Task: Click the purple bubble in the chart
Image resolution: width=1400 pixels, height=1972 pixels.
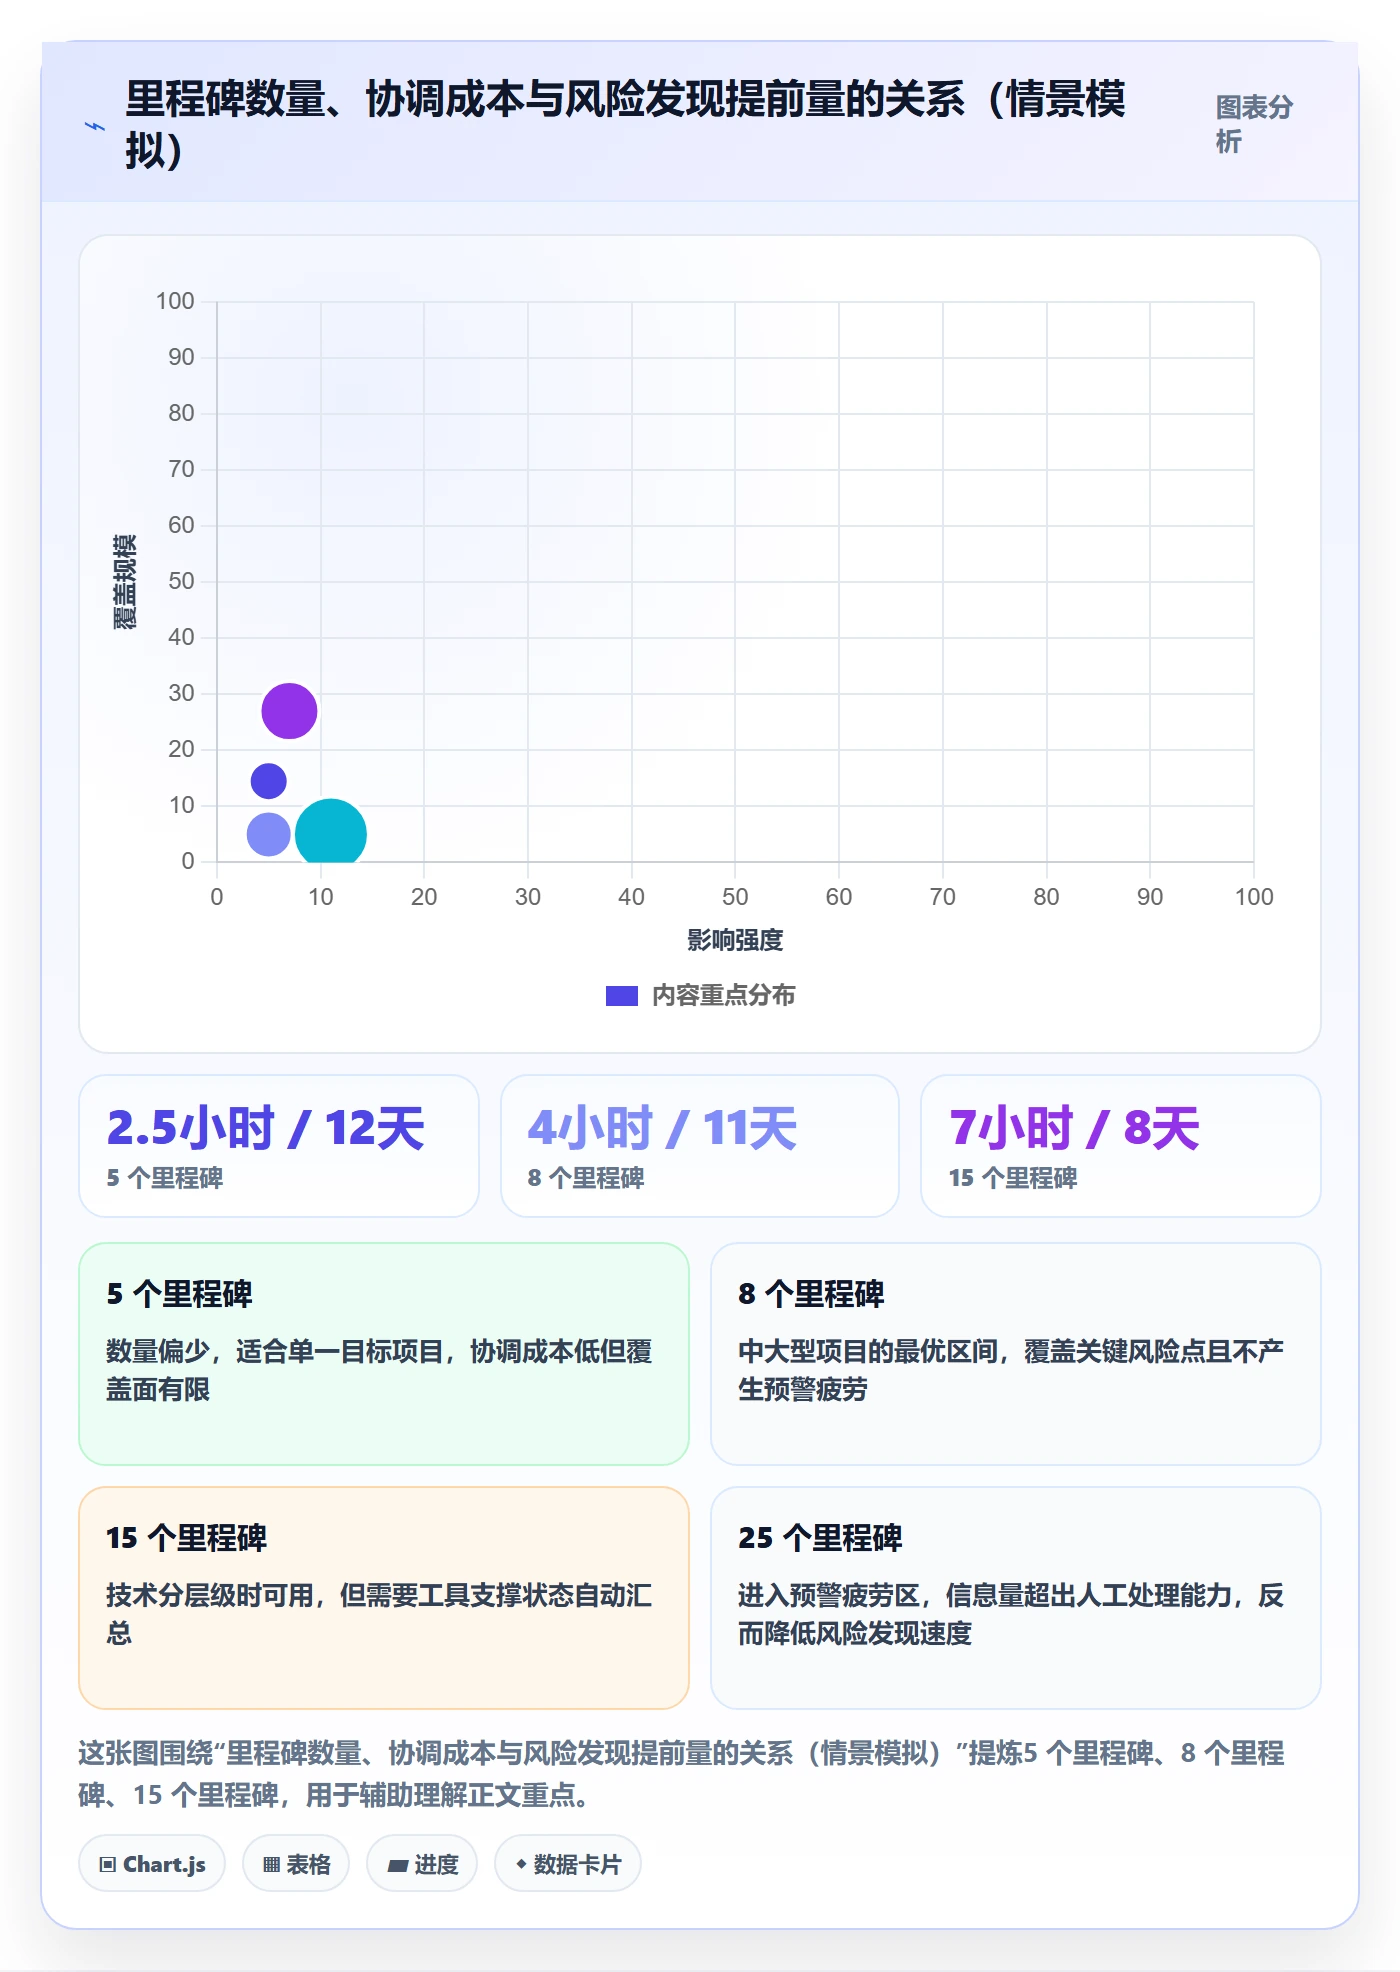Action: [x=289, y=711]
